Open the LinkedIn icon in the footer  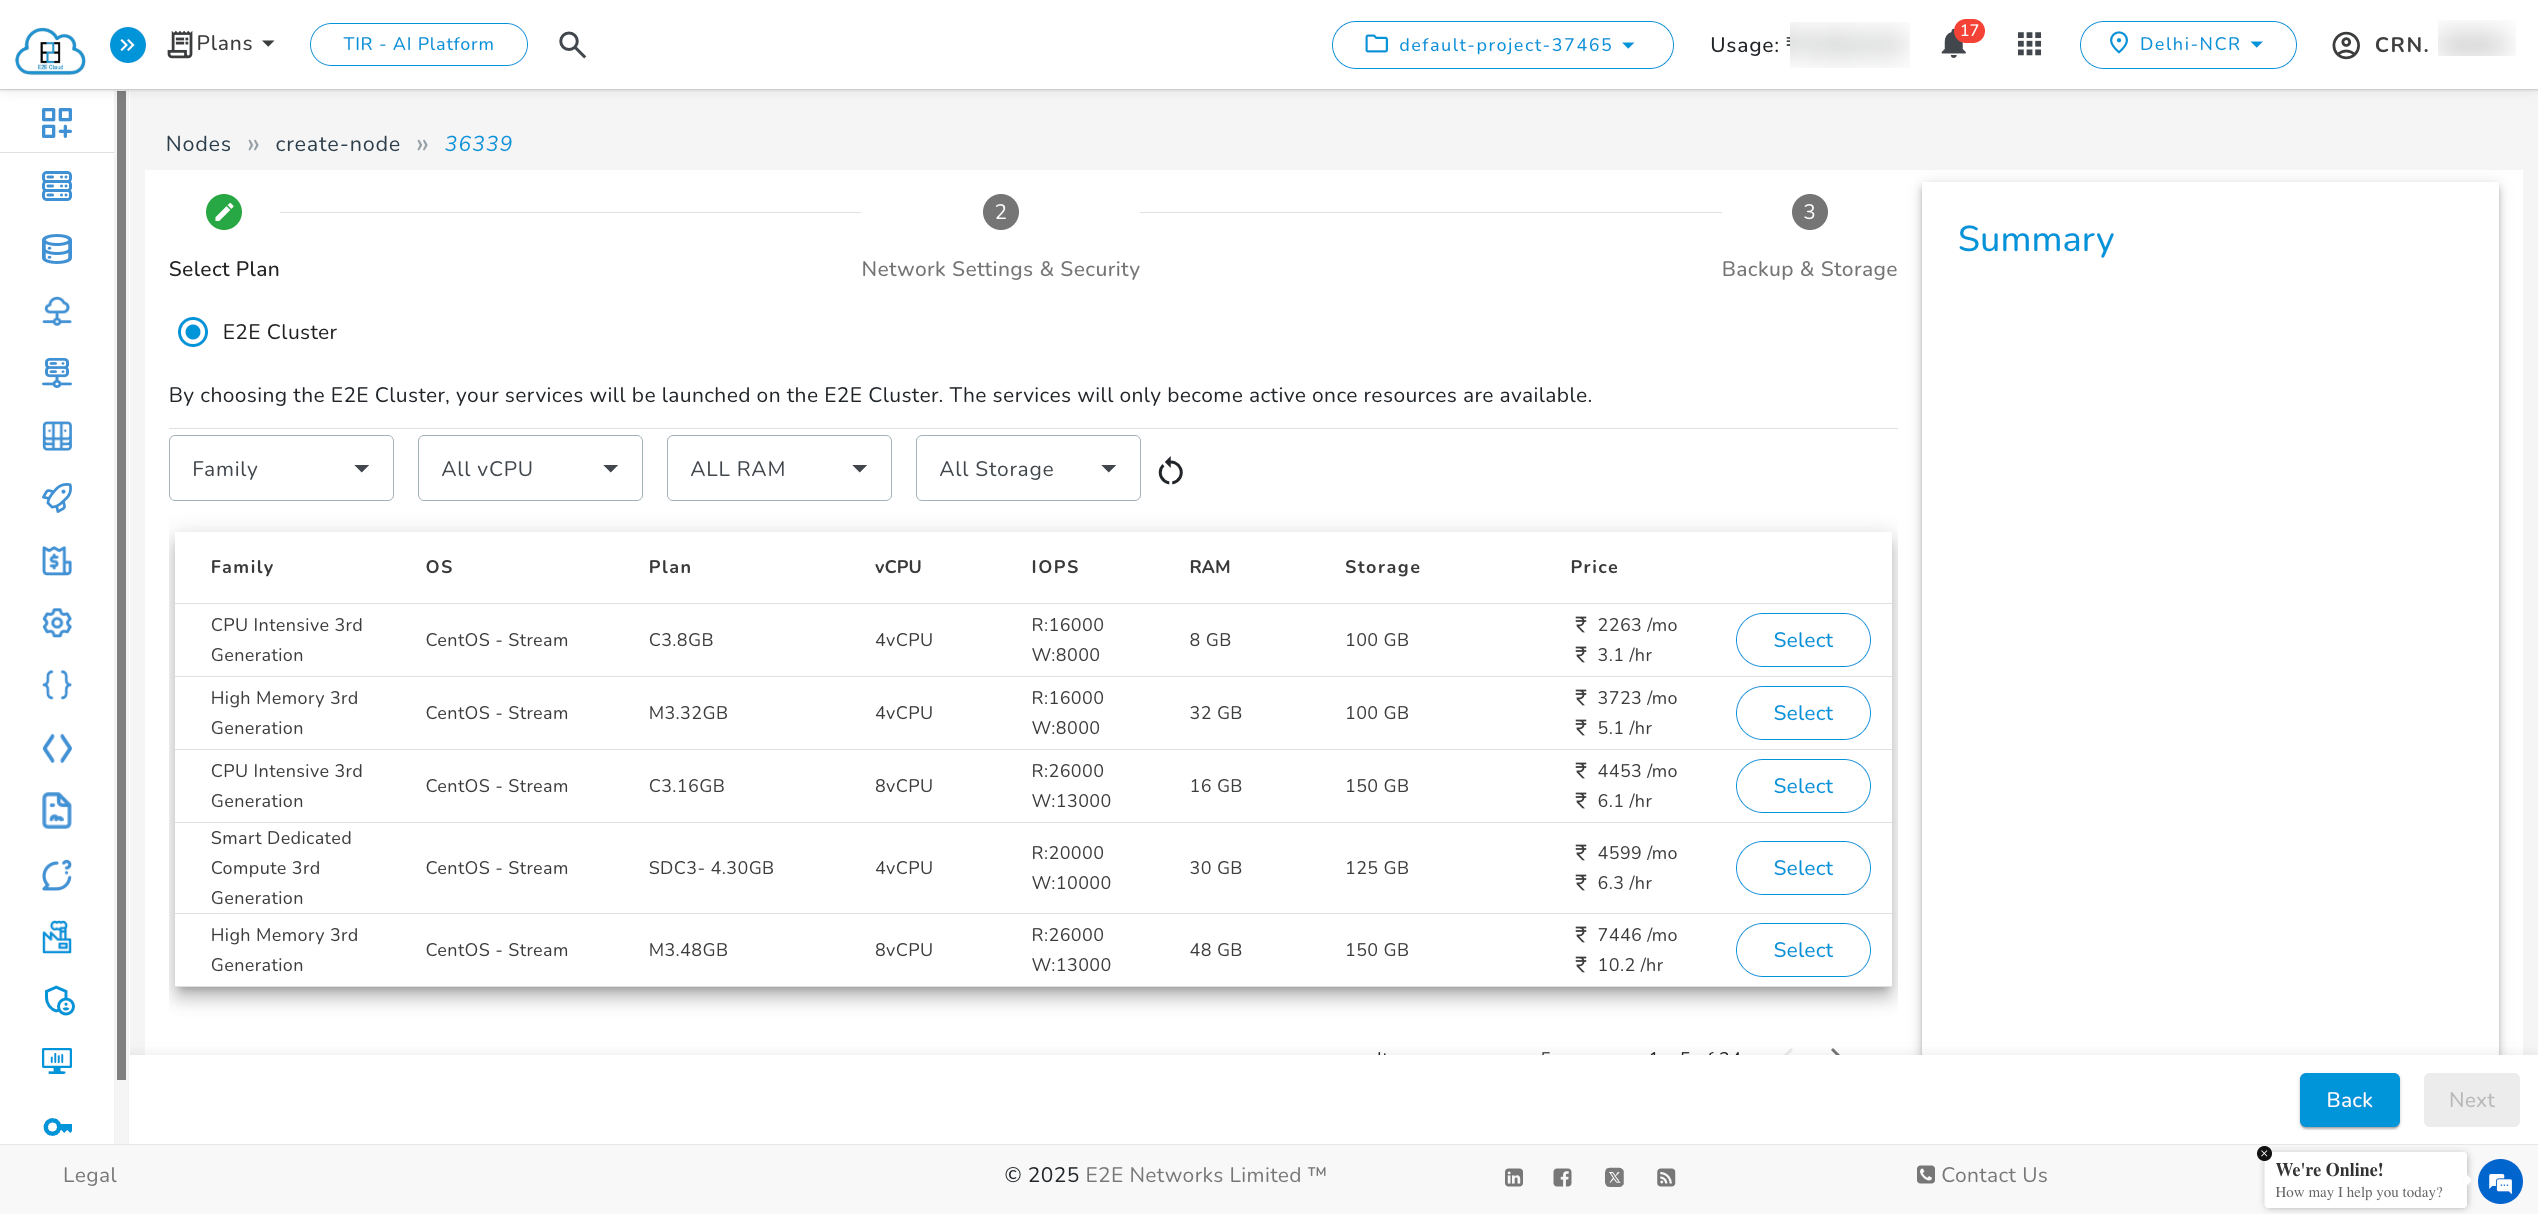[x=1514, y=1177]
